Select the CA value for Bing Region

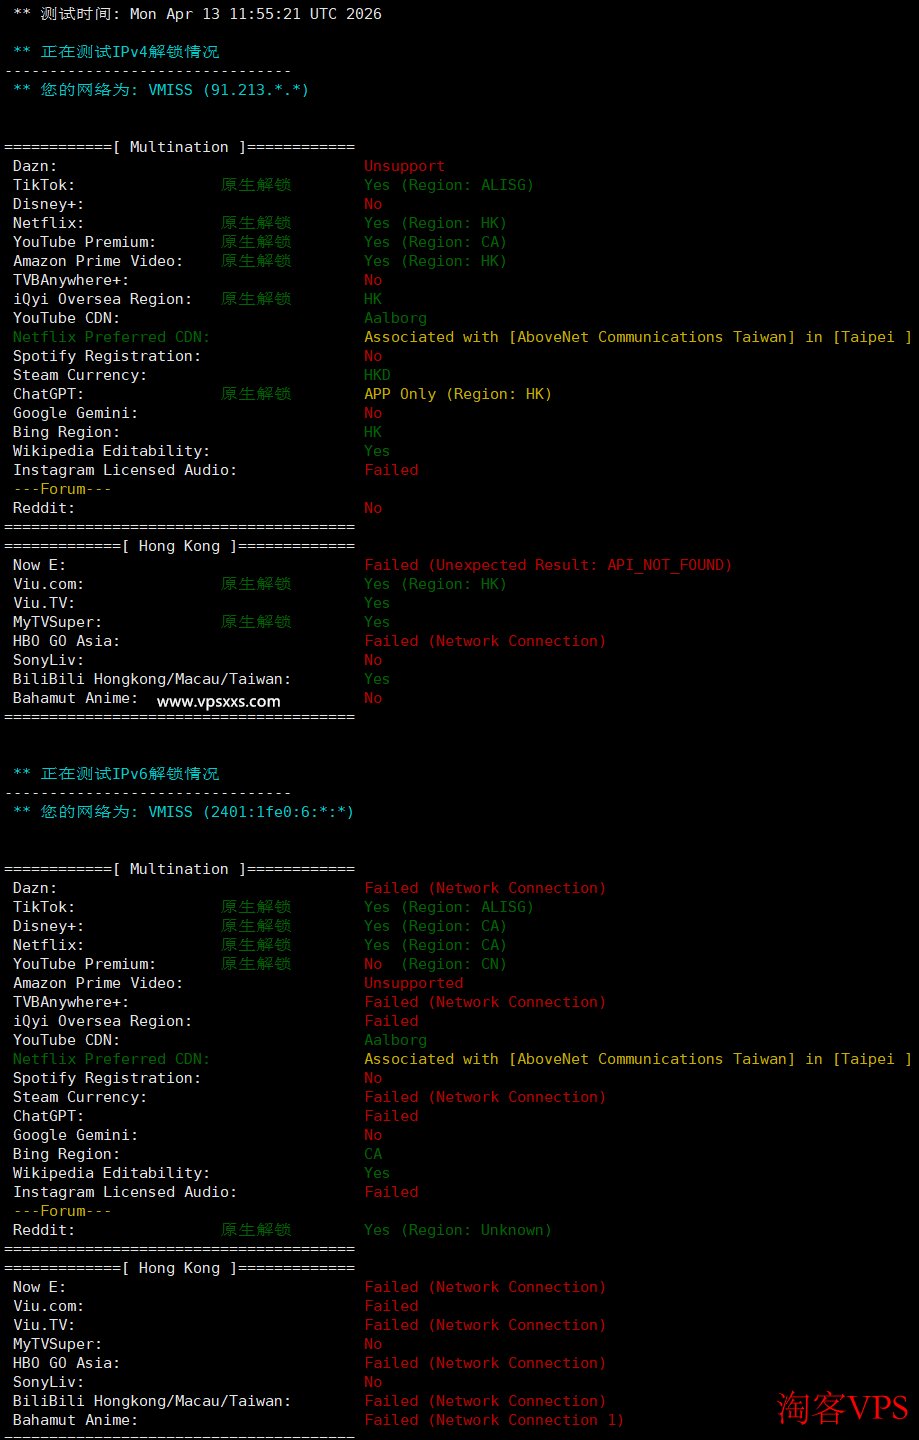pos(373,1154)
